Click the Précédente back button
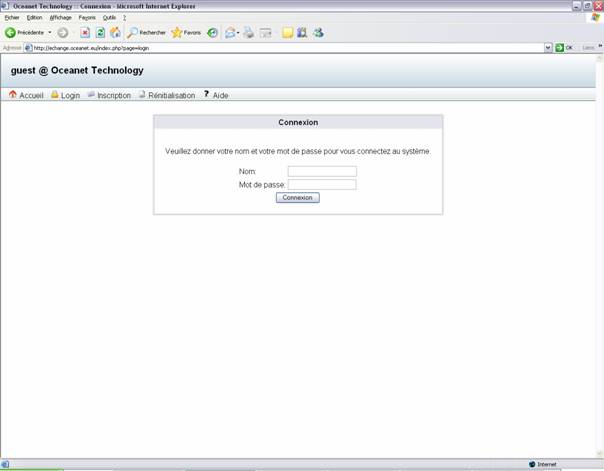Viewport: 604px width, 471px height. [x=24, y=33]
